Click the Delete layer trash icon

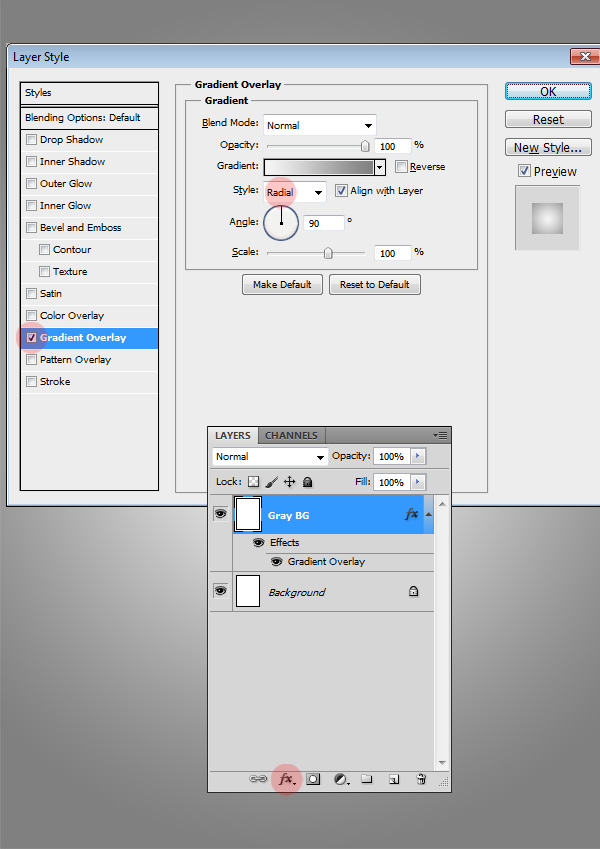tap(421, 779)
